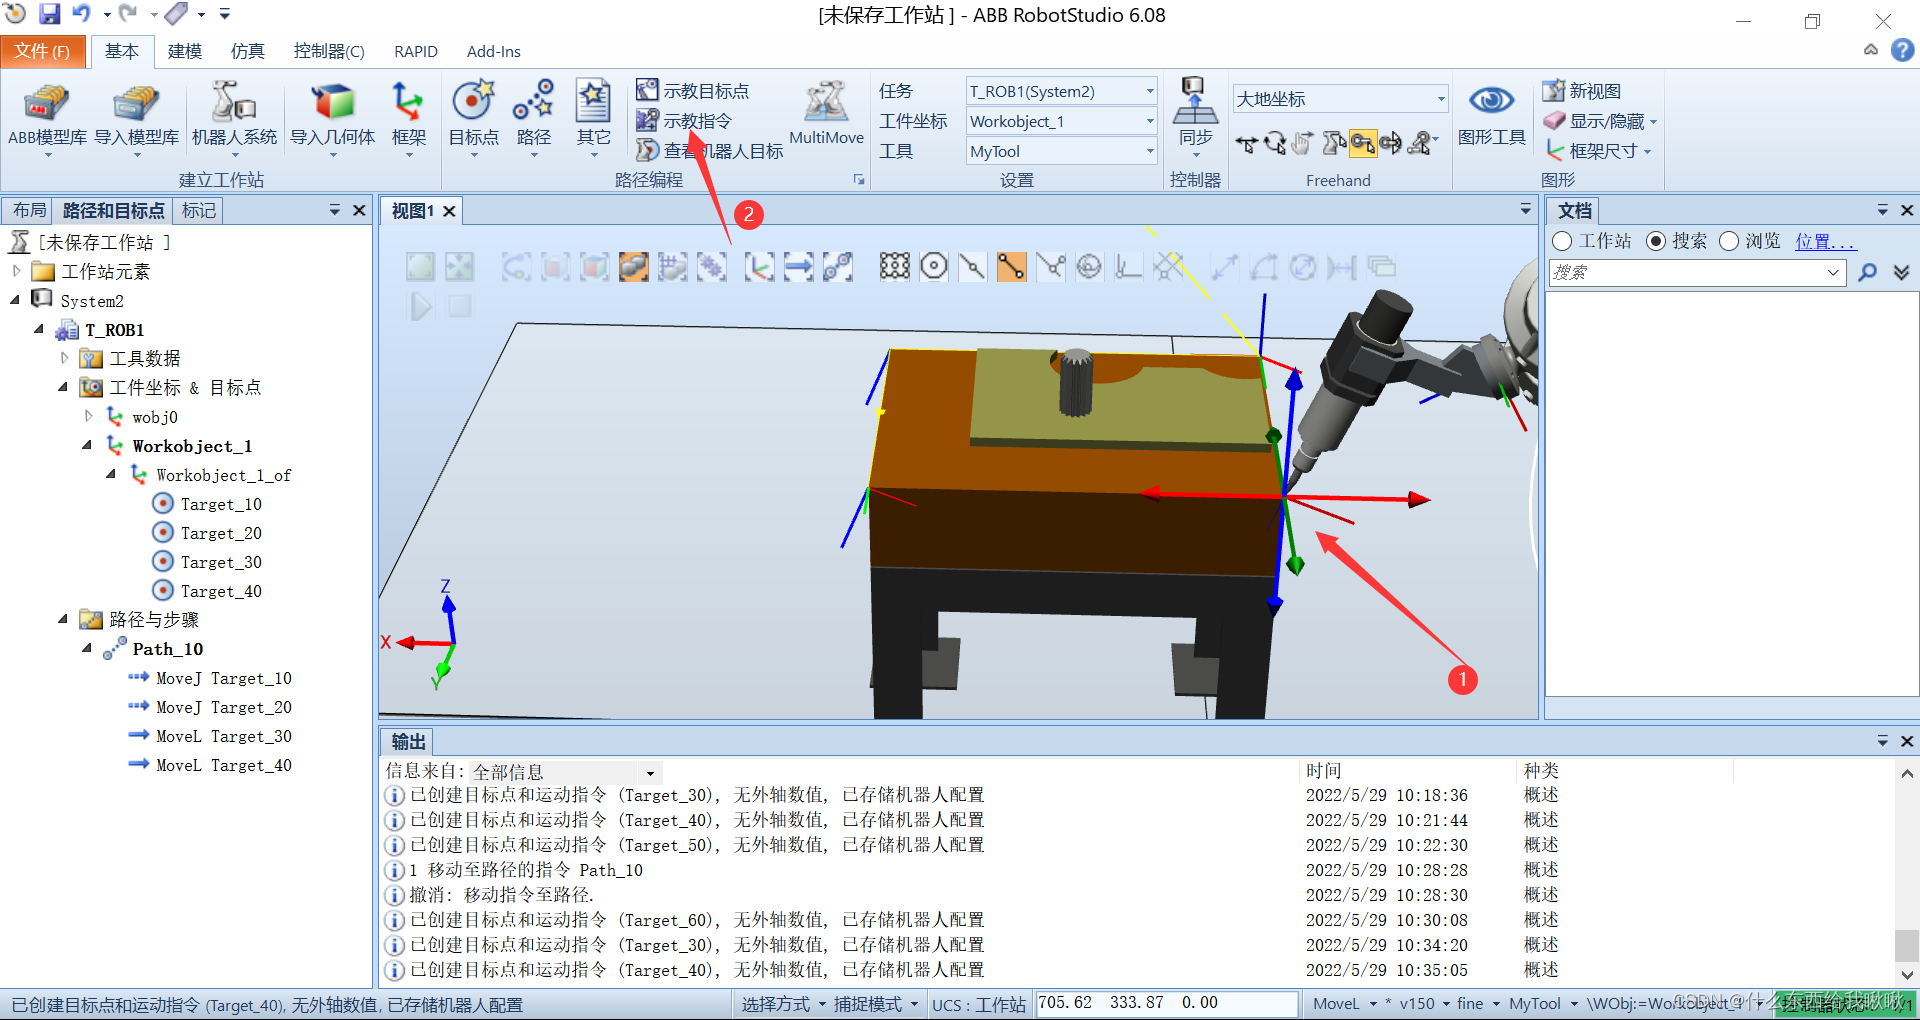Expand the 工作站元素 tree node
1920x1020 pixels.
pyautogui.click(x=16, y=271)
